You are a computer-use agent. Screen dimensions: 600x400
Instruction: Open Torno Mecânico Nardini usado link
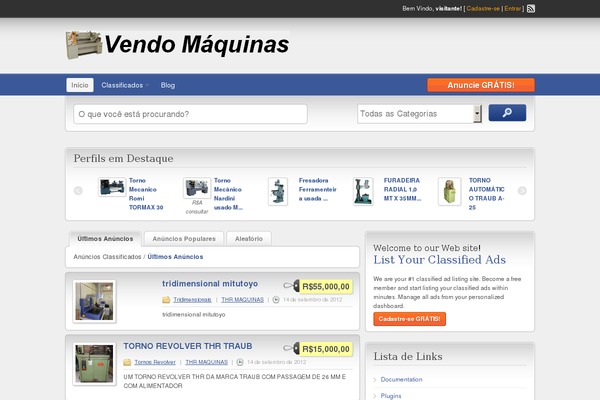(x=228, y=194)
